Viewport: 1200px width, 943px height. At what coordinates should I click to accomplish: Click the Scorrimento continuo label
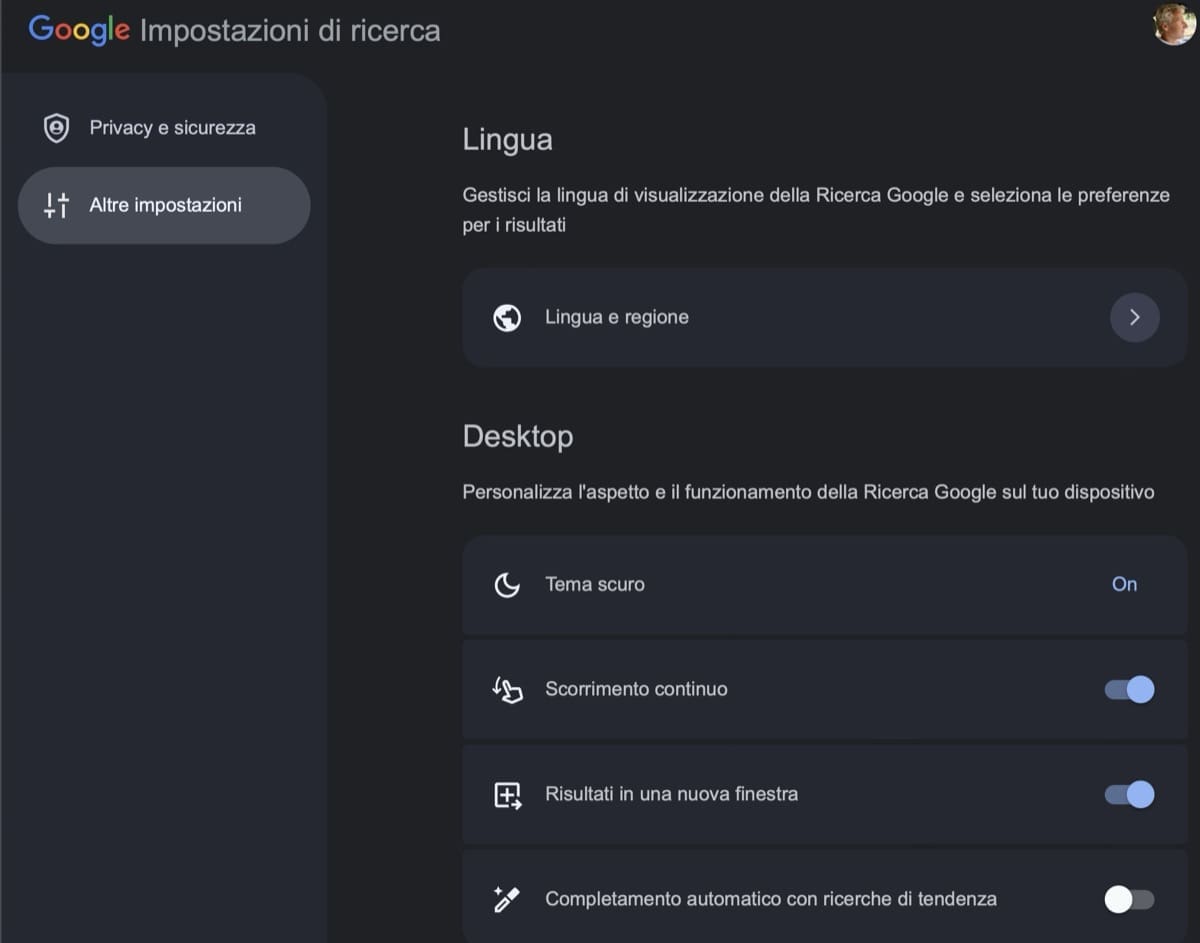(636, 689)
